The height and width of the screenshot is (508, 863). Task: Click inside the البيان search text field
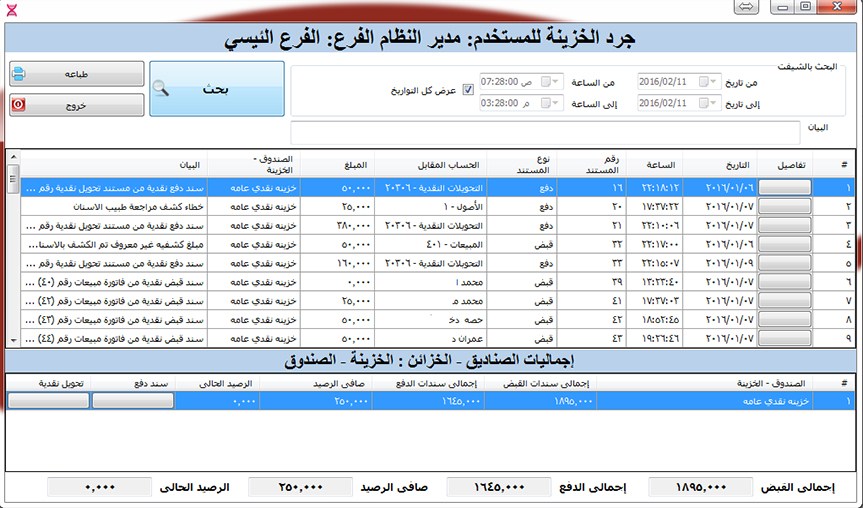tap(545, 133)
